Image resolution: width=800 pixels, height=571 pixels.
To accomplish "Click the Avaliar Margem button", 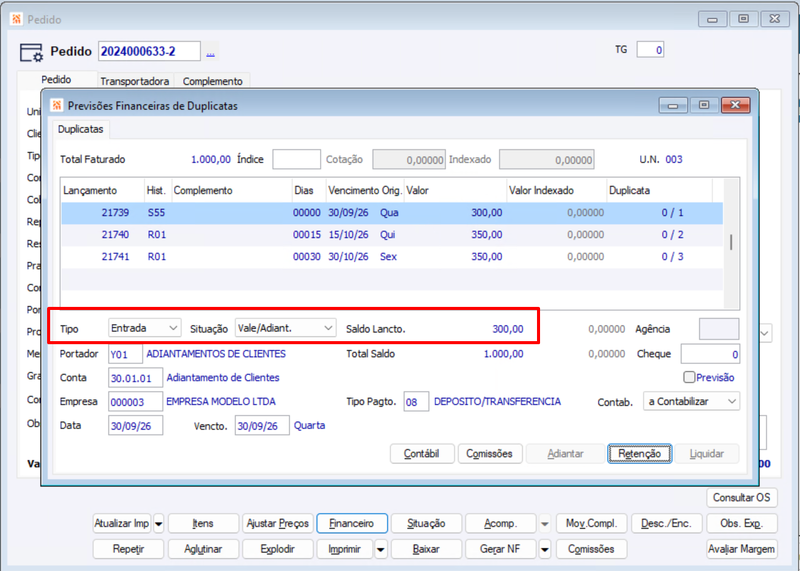I will [741, 549].
